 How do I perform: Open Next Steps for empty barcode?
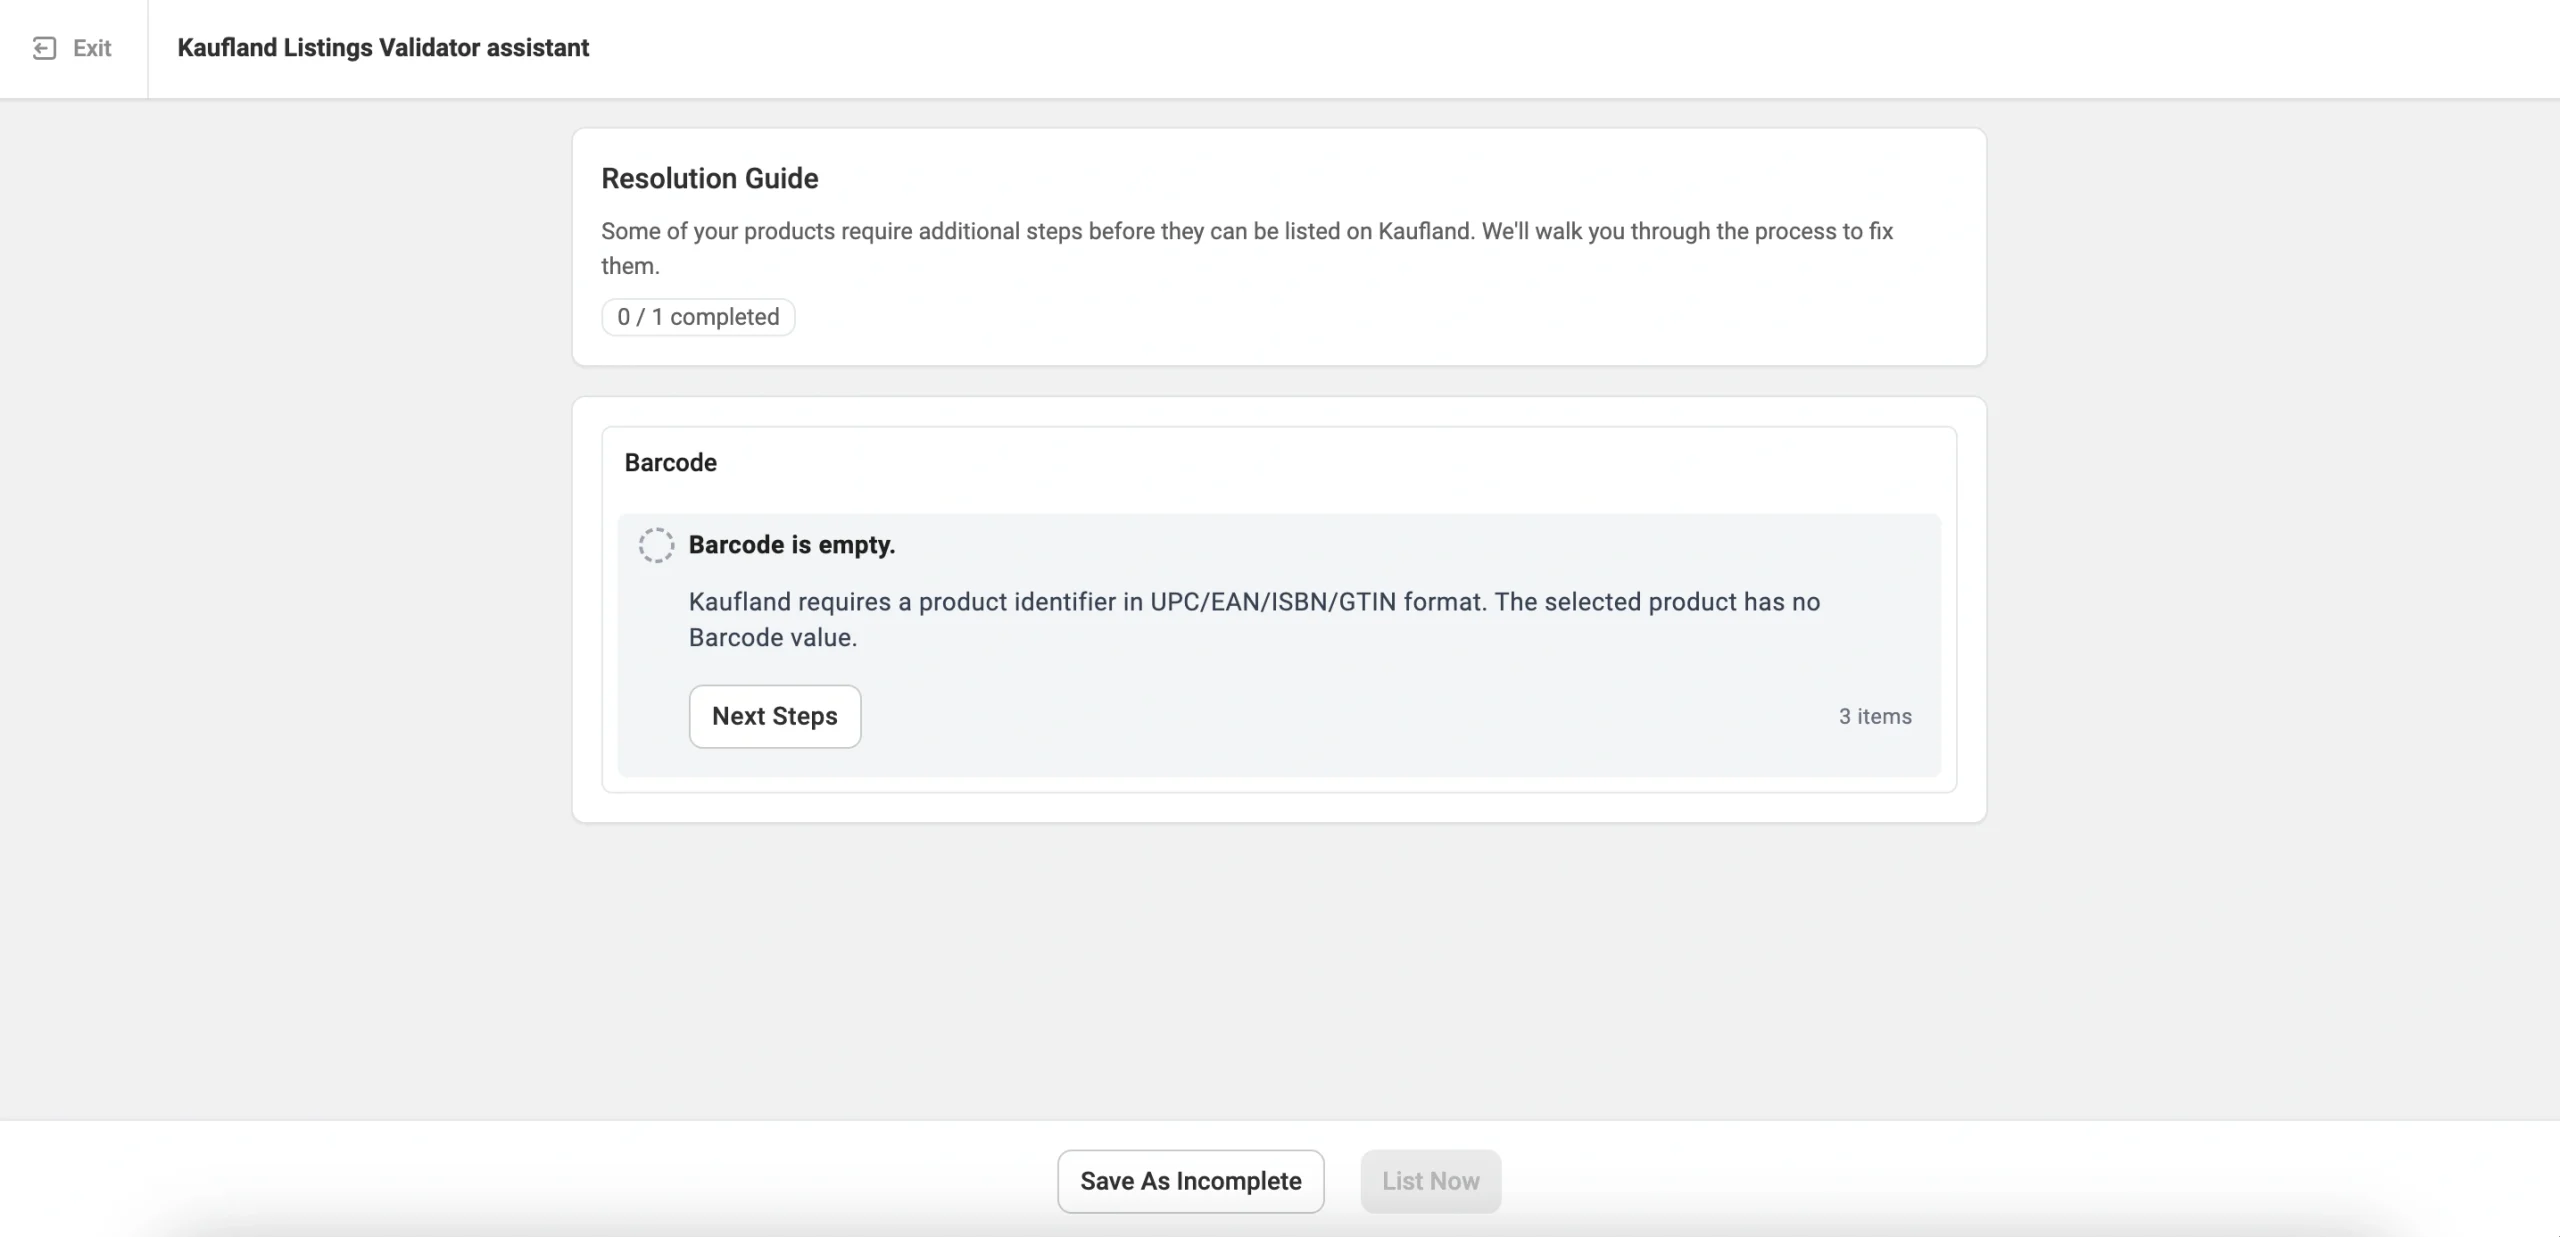pos(774,716)
